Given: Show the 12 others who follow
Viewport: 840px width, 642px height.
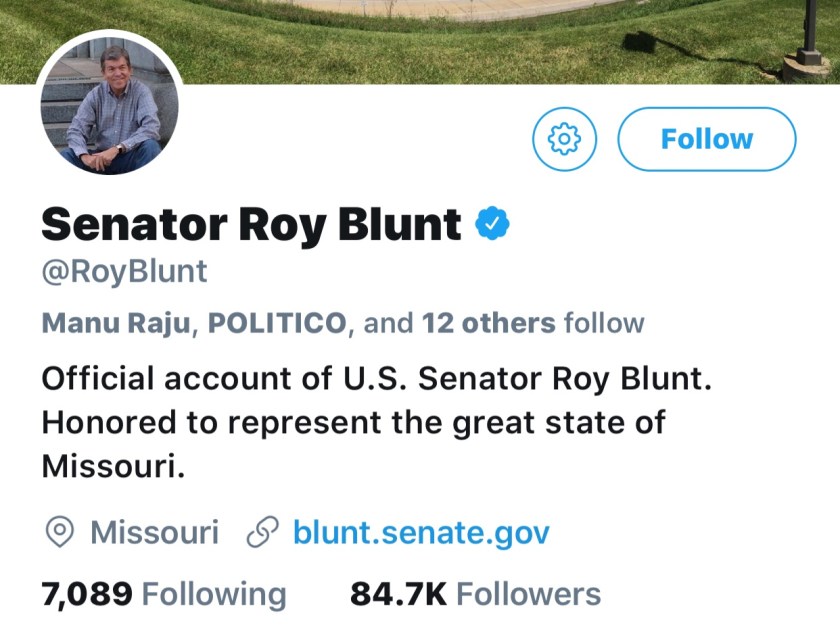Looking at the screenshot, I should (x=488, y=323).
